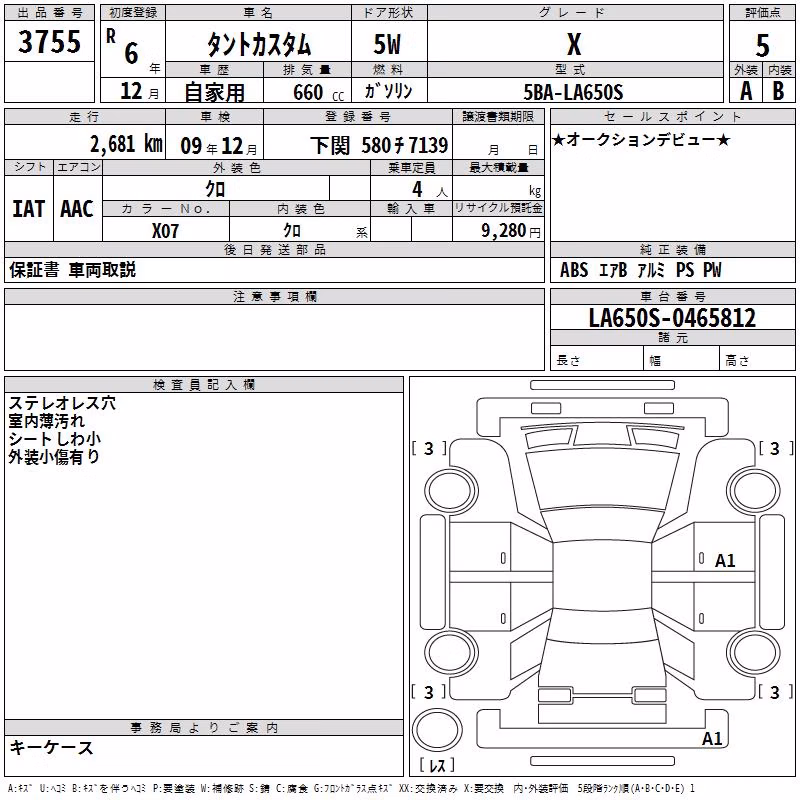Click the interior color クロ value
Viewport: 800px width, 800px height.
click(292, 231)
